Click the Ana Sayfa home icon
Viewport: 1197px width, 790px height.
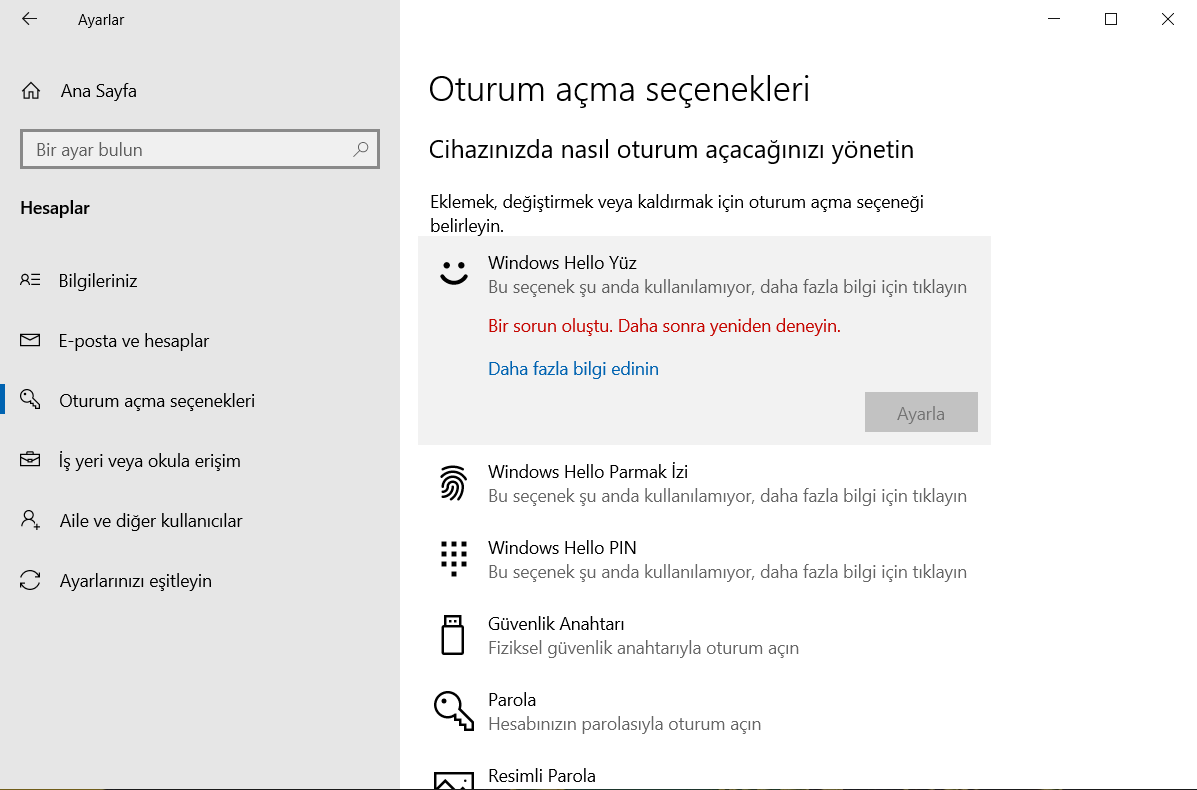pos(31,91)
